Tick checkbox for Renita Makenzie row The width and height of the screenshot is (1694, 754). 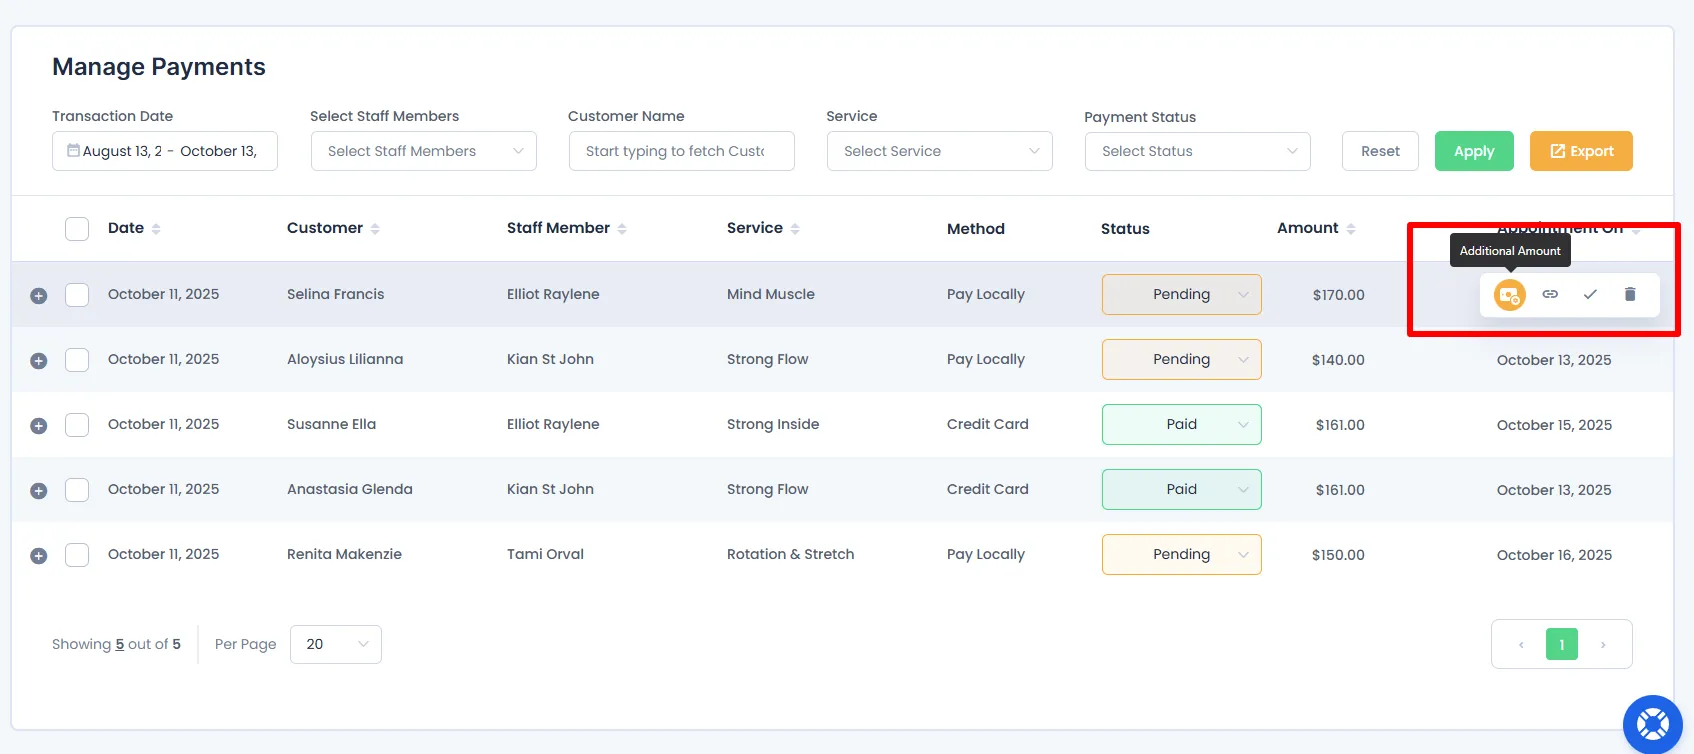coord(77,555)
